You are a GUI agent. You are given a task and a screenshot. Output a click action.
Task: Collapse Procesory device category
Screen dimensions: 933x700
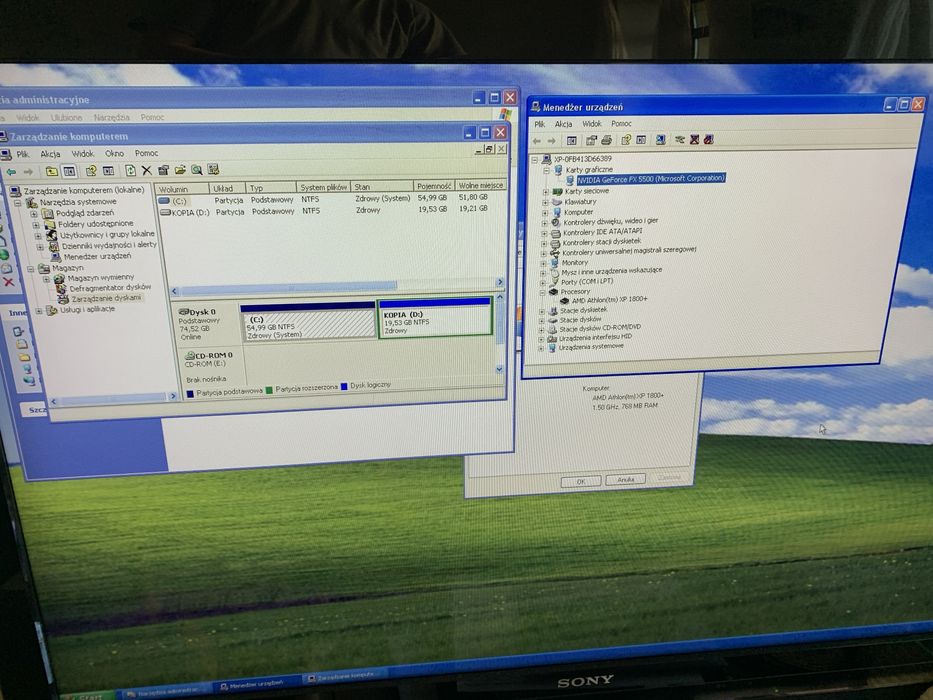543,292
